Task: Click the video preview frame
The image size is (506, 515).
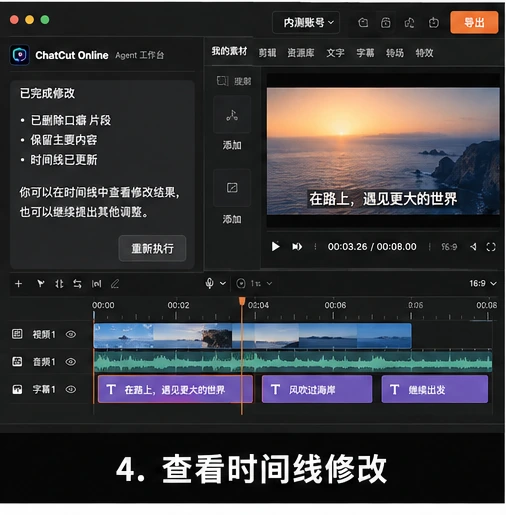Action: point(383,151)
